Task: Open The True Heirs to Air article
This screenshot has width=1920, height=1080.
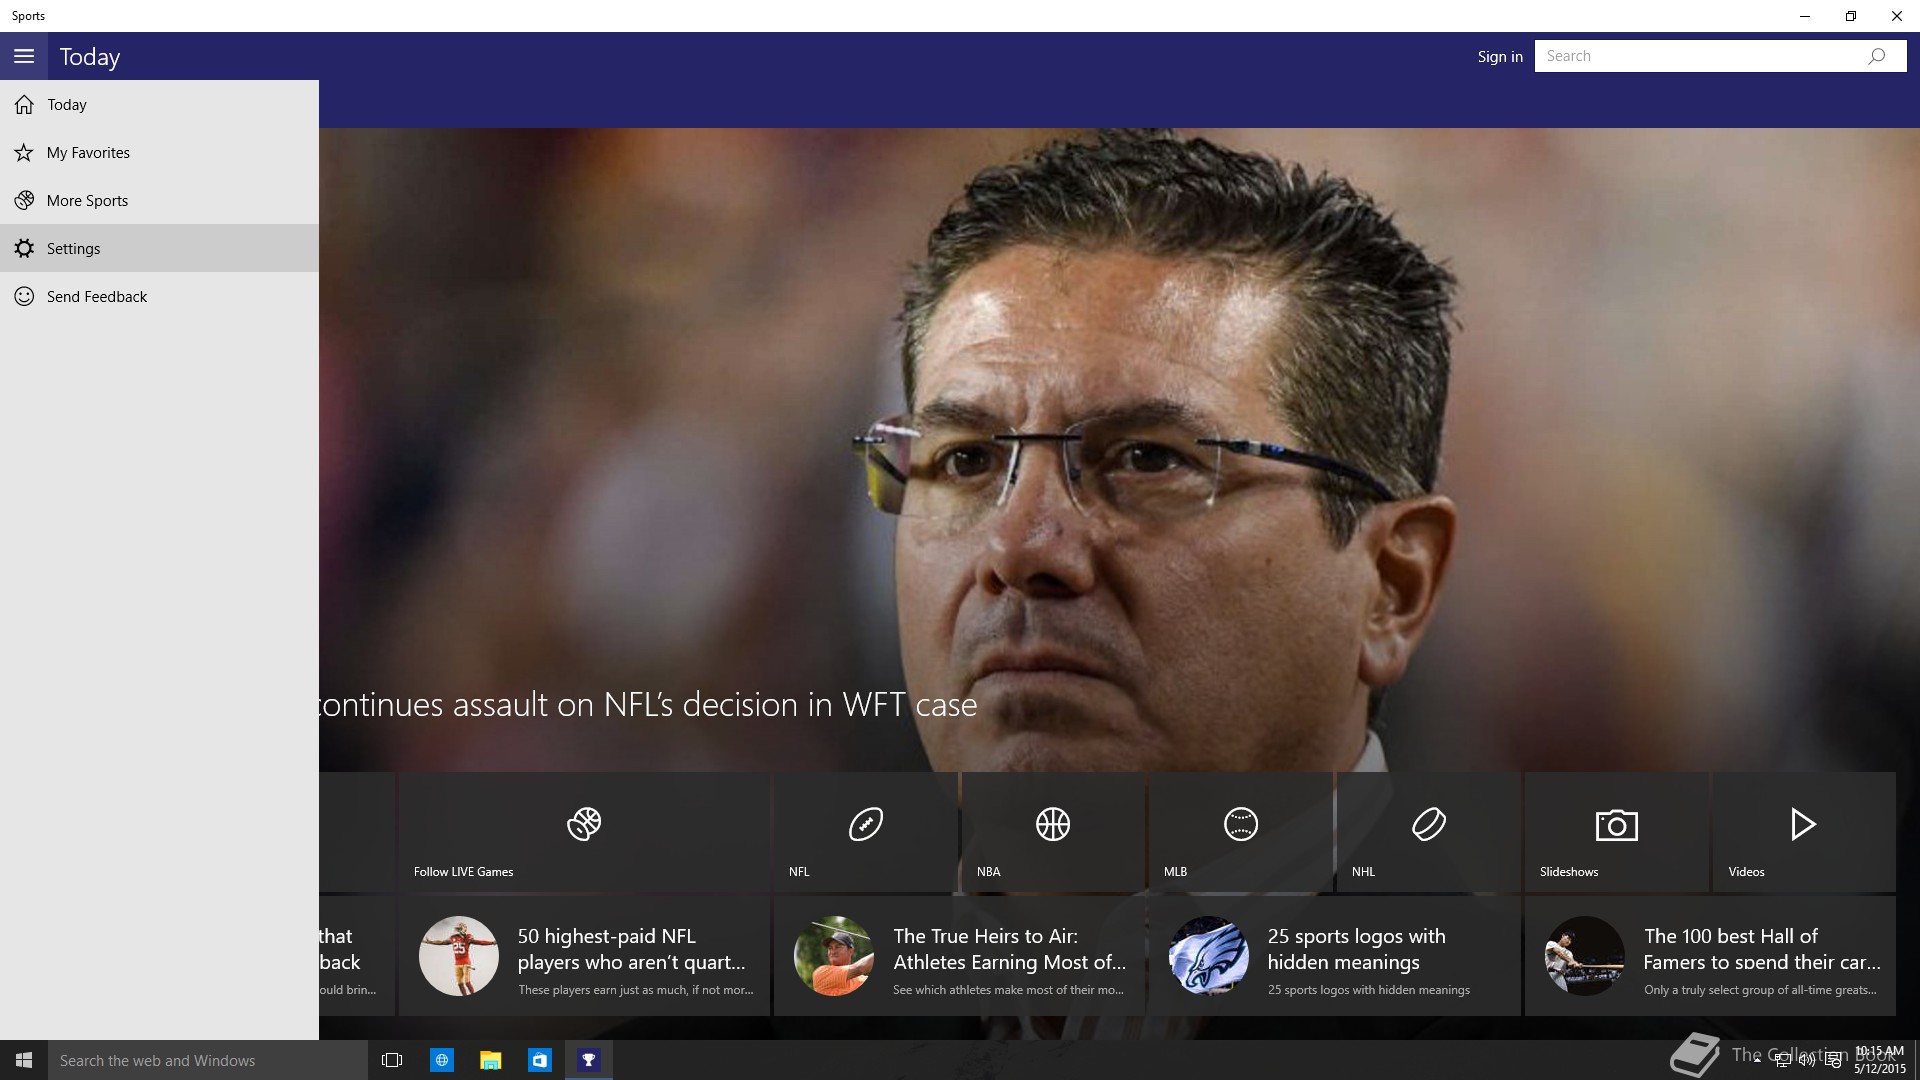Action: pos(959,956)
